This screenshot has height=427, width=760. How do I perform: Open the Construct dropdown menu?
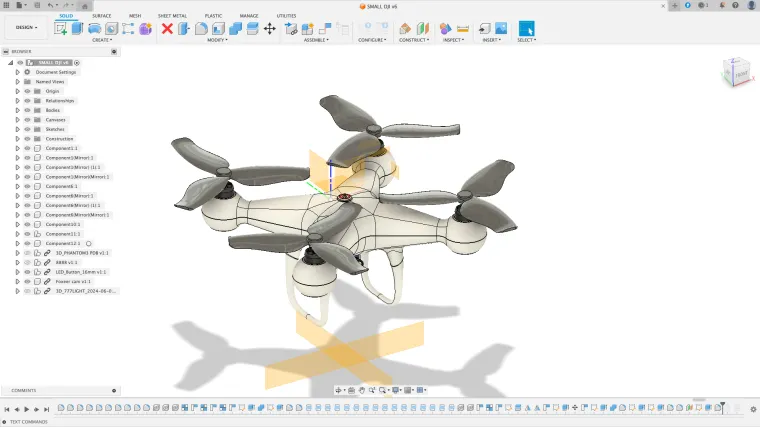click(x=413, y=41)
